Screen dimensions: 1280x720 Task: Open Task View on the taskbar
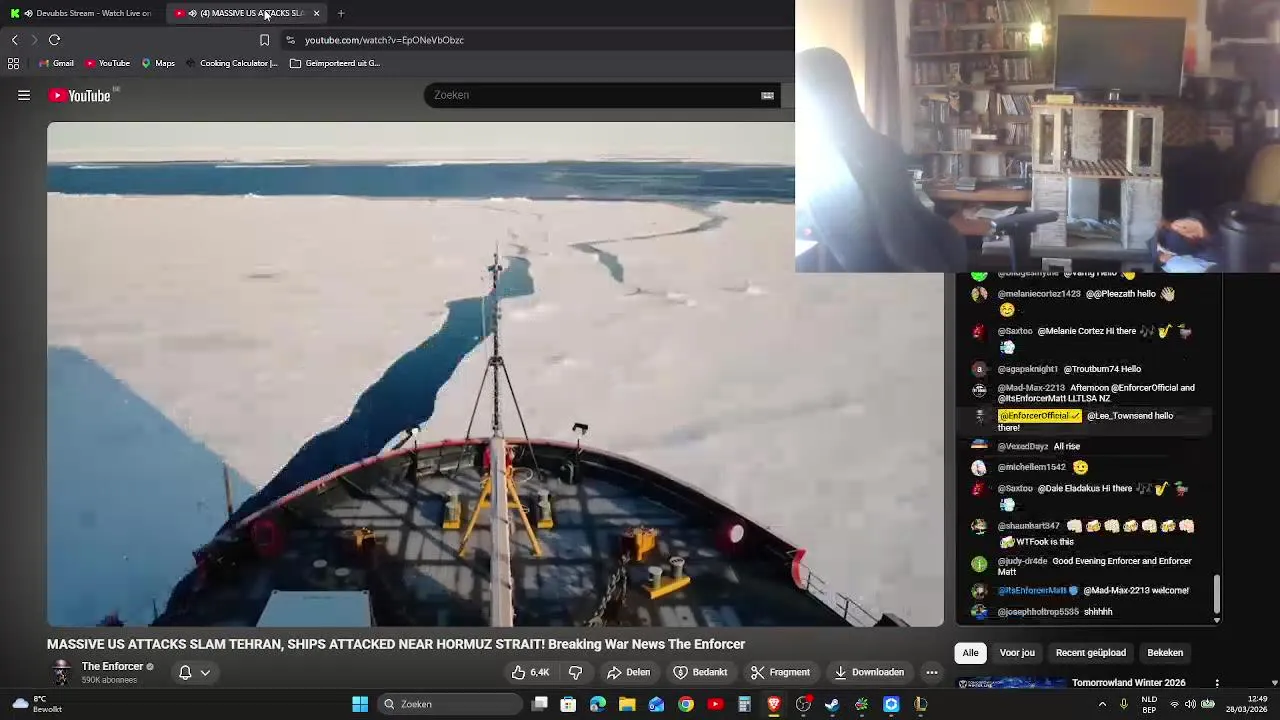539,704
